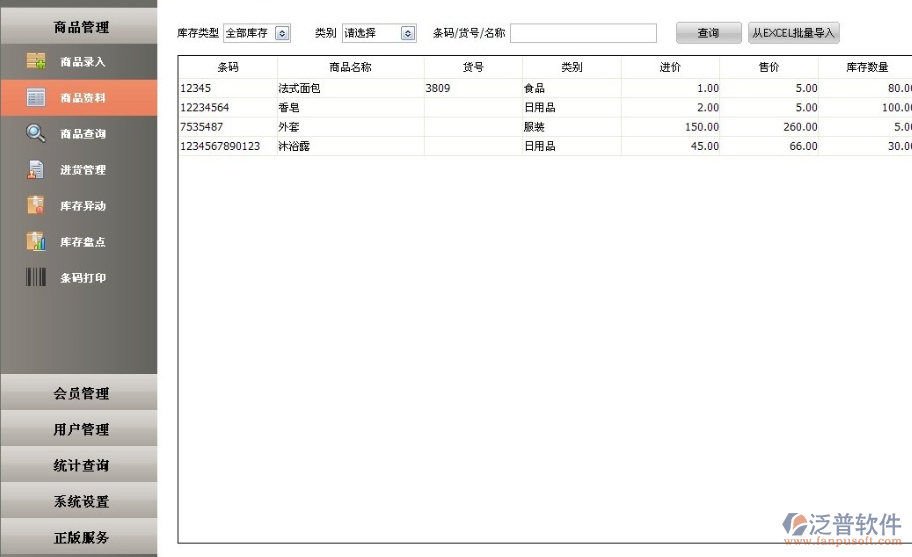Click the 货号 cell 3809
Viewport: 912px width, 557px height.
coord(473,88)
